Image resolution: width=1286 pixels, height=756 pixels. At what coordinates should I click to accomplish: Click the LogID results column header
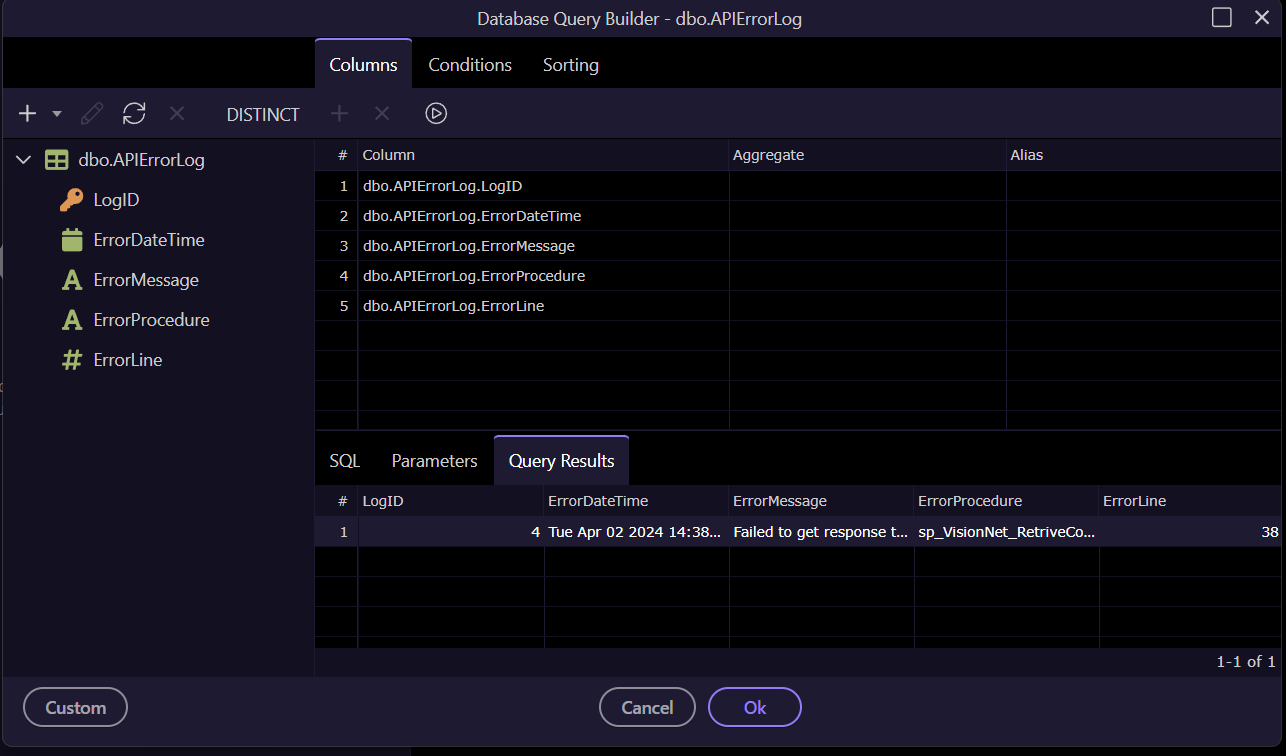451,501
